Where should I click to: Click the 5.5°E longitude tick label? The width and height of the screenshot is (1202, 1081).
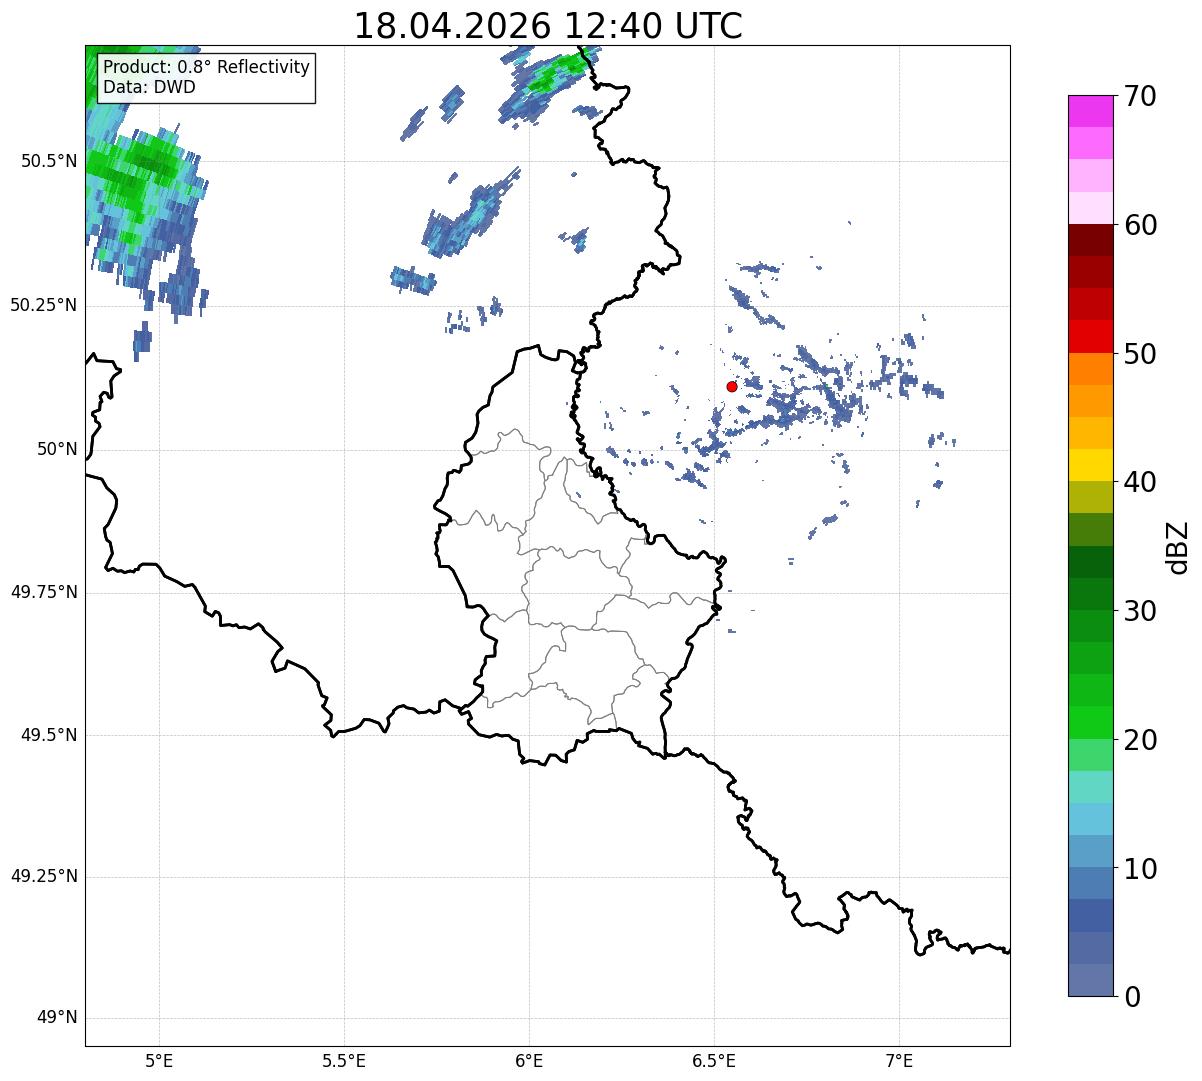coord(344,1060)
